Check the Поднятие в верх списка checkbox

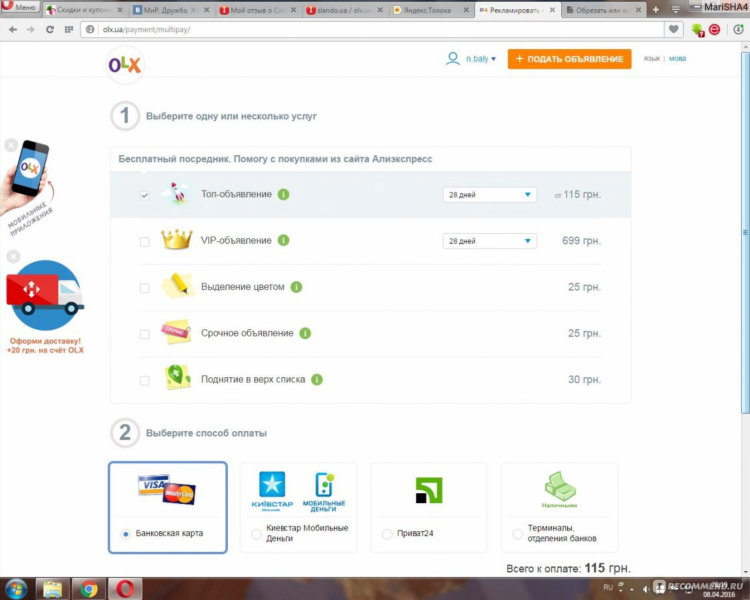(144, 380)
